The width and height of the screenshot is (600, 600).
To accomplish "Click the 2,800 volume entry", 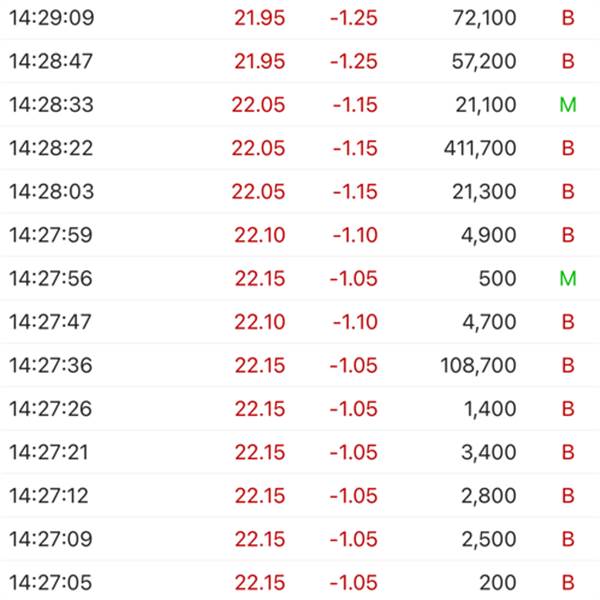I will tap(490, 495).
